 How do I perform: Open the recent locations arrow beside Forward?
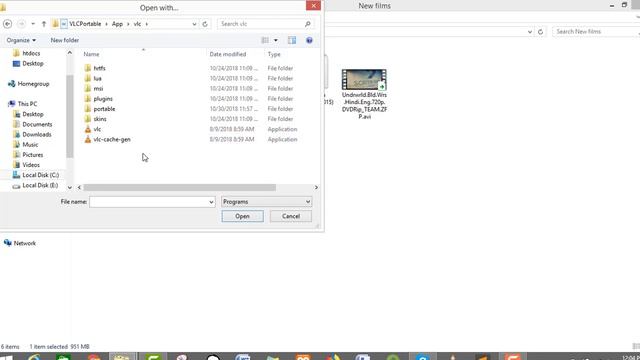point(33,24)
